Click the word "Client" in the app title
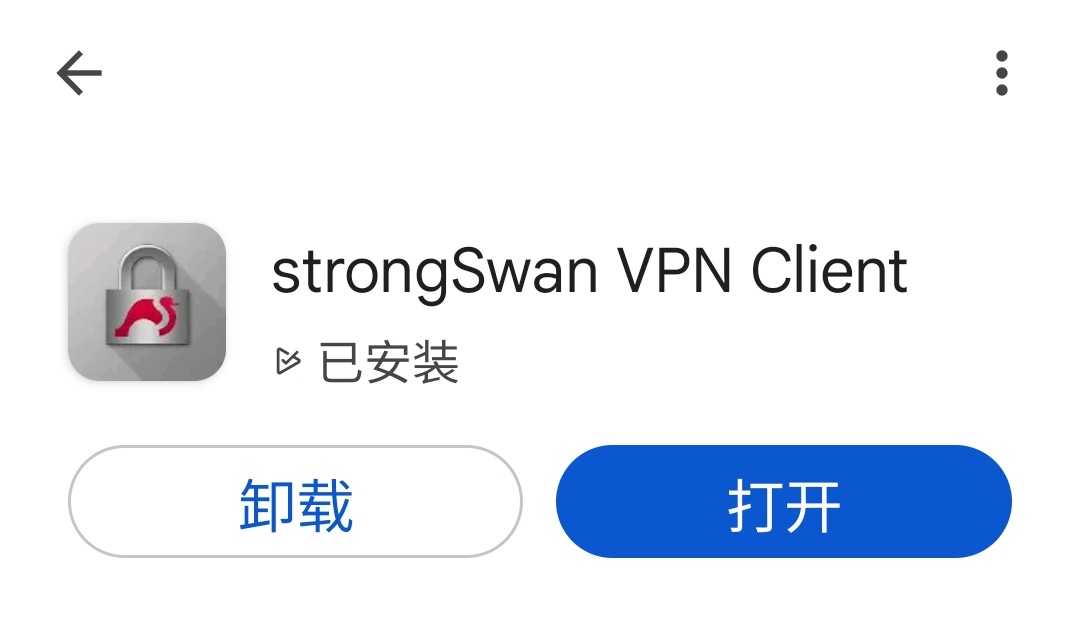 click(829, 270)
